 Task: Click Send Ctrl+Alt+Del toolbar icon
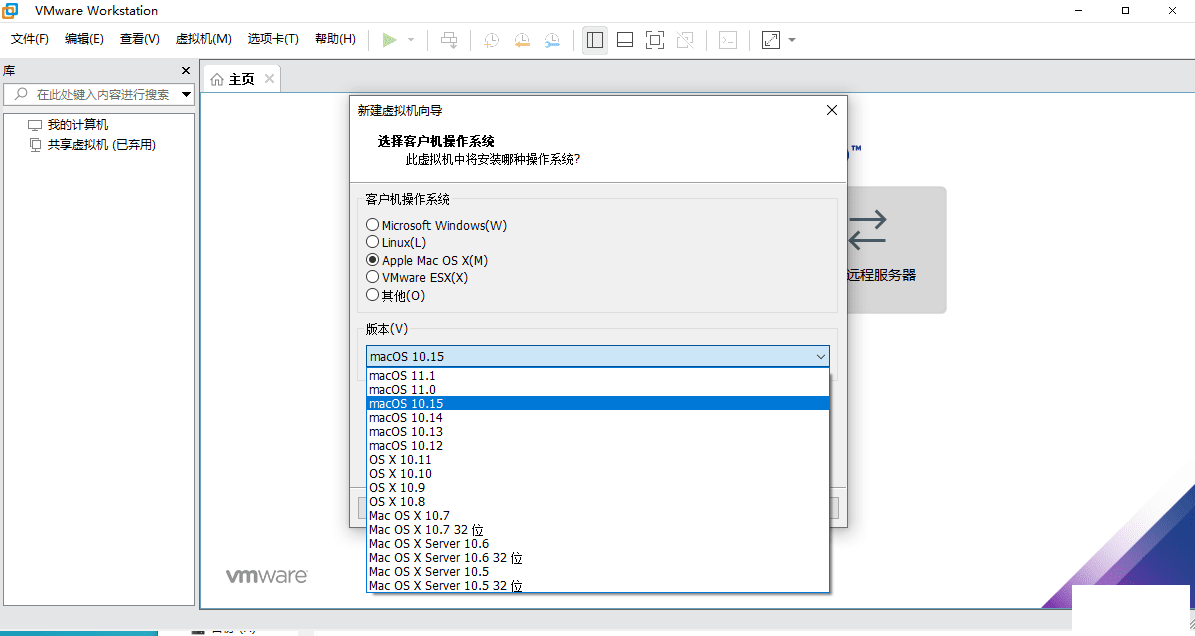click(450, 40)
